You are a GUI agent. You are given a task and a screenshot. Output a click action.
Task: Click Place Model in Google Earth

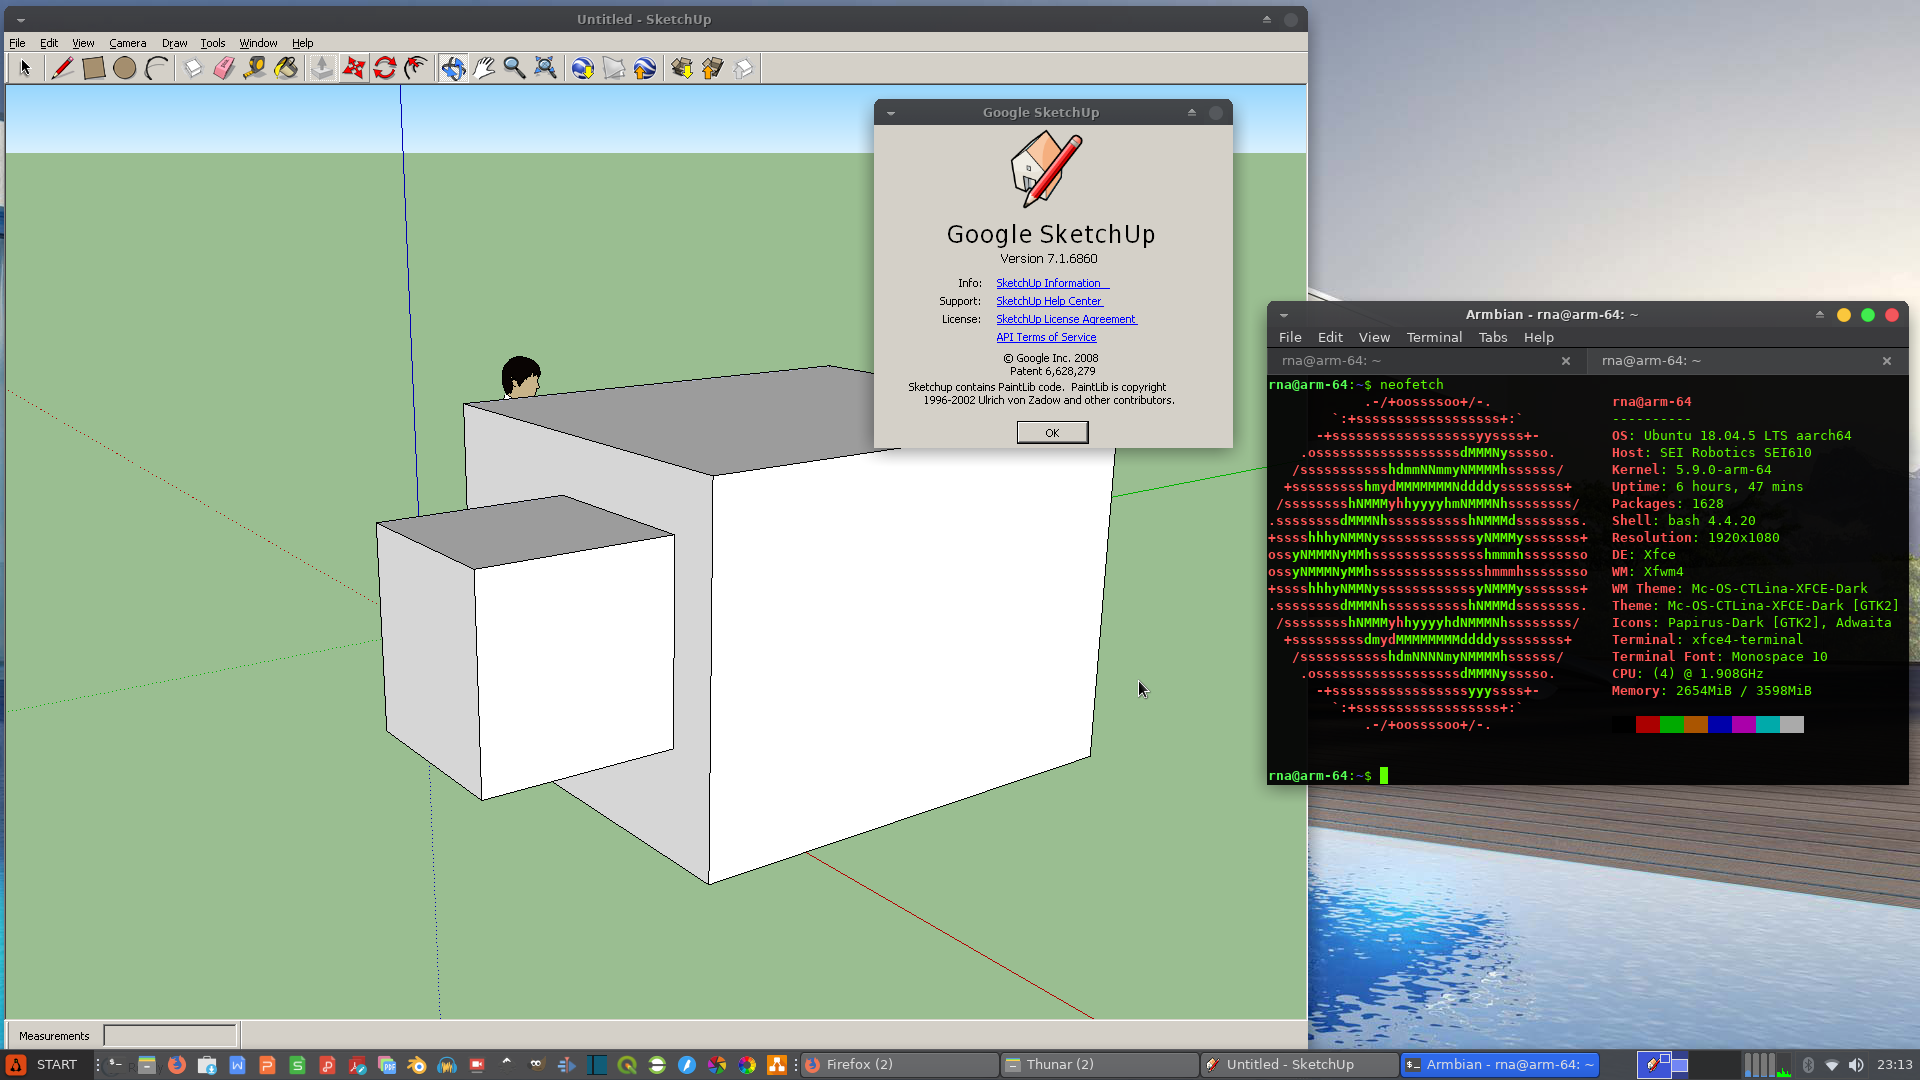click(x=645, y=68)
